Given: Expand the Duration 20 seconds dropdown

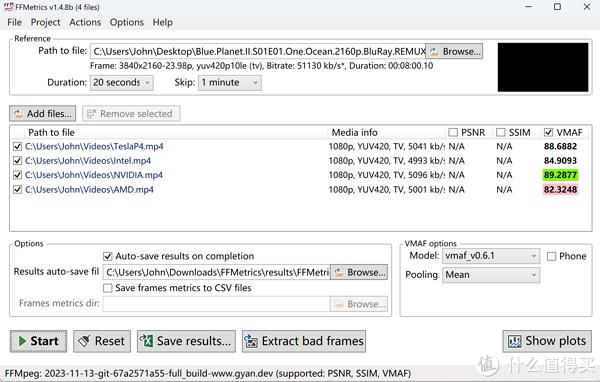Looking at the screenshot, I should click(x=122, y=83).
